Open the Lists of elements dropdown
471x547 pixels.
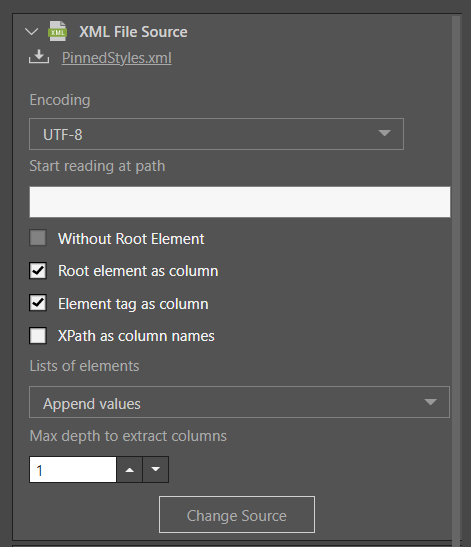[239, 402]
